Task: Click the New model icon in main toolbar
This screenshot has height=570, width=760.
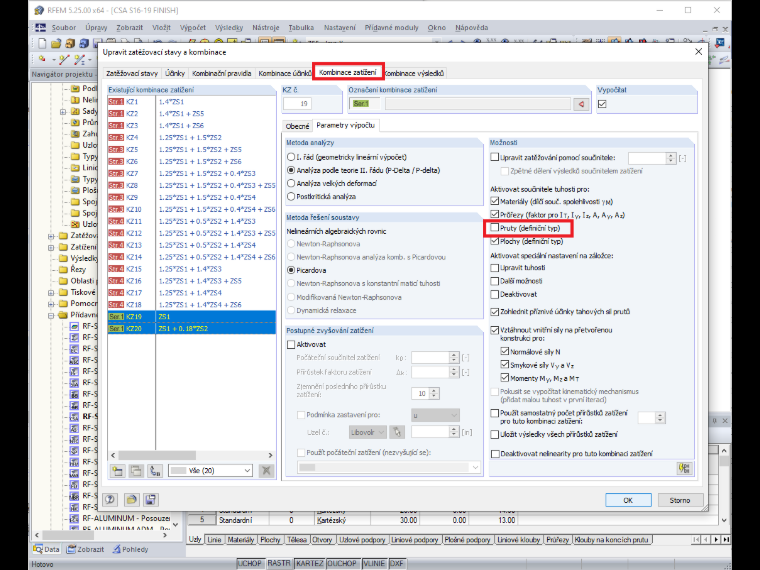Action: 42,44
